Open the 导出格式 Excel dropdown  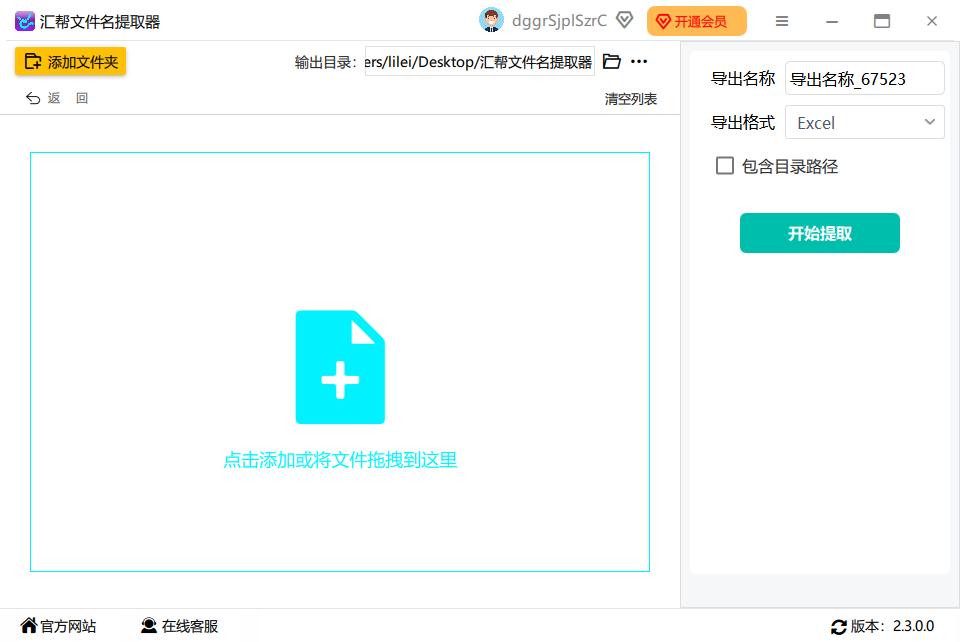point(864,121)
